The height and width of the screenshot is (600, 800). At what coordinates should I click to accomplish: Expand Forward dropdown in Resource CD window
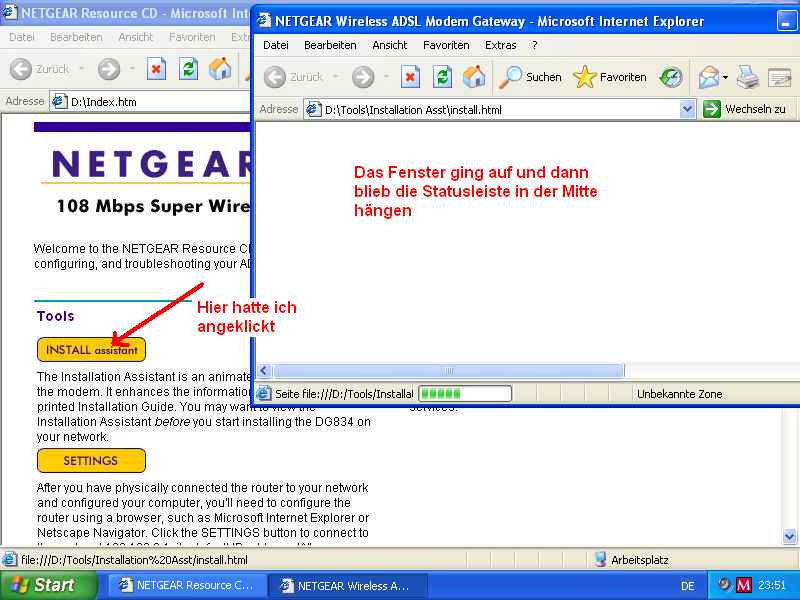pyautogui.click(x=132, y=69)
